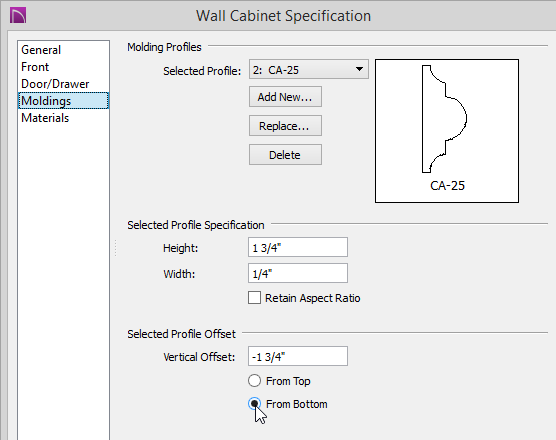Click the CA-25 molding profile preview
This screenshot has height=440, width=556.
click(447, 131)
